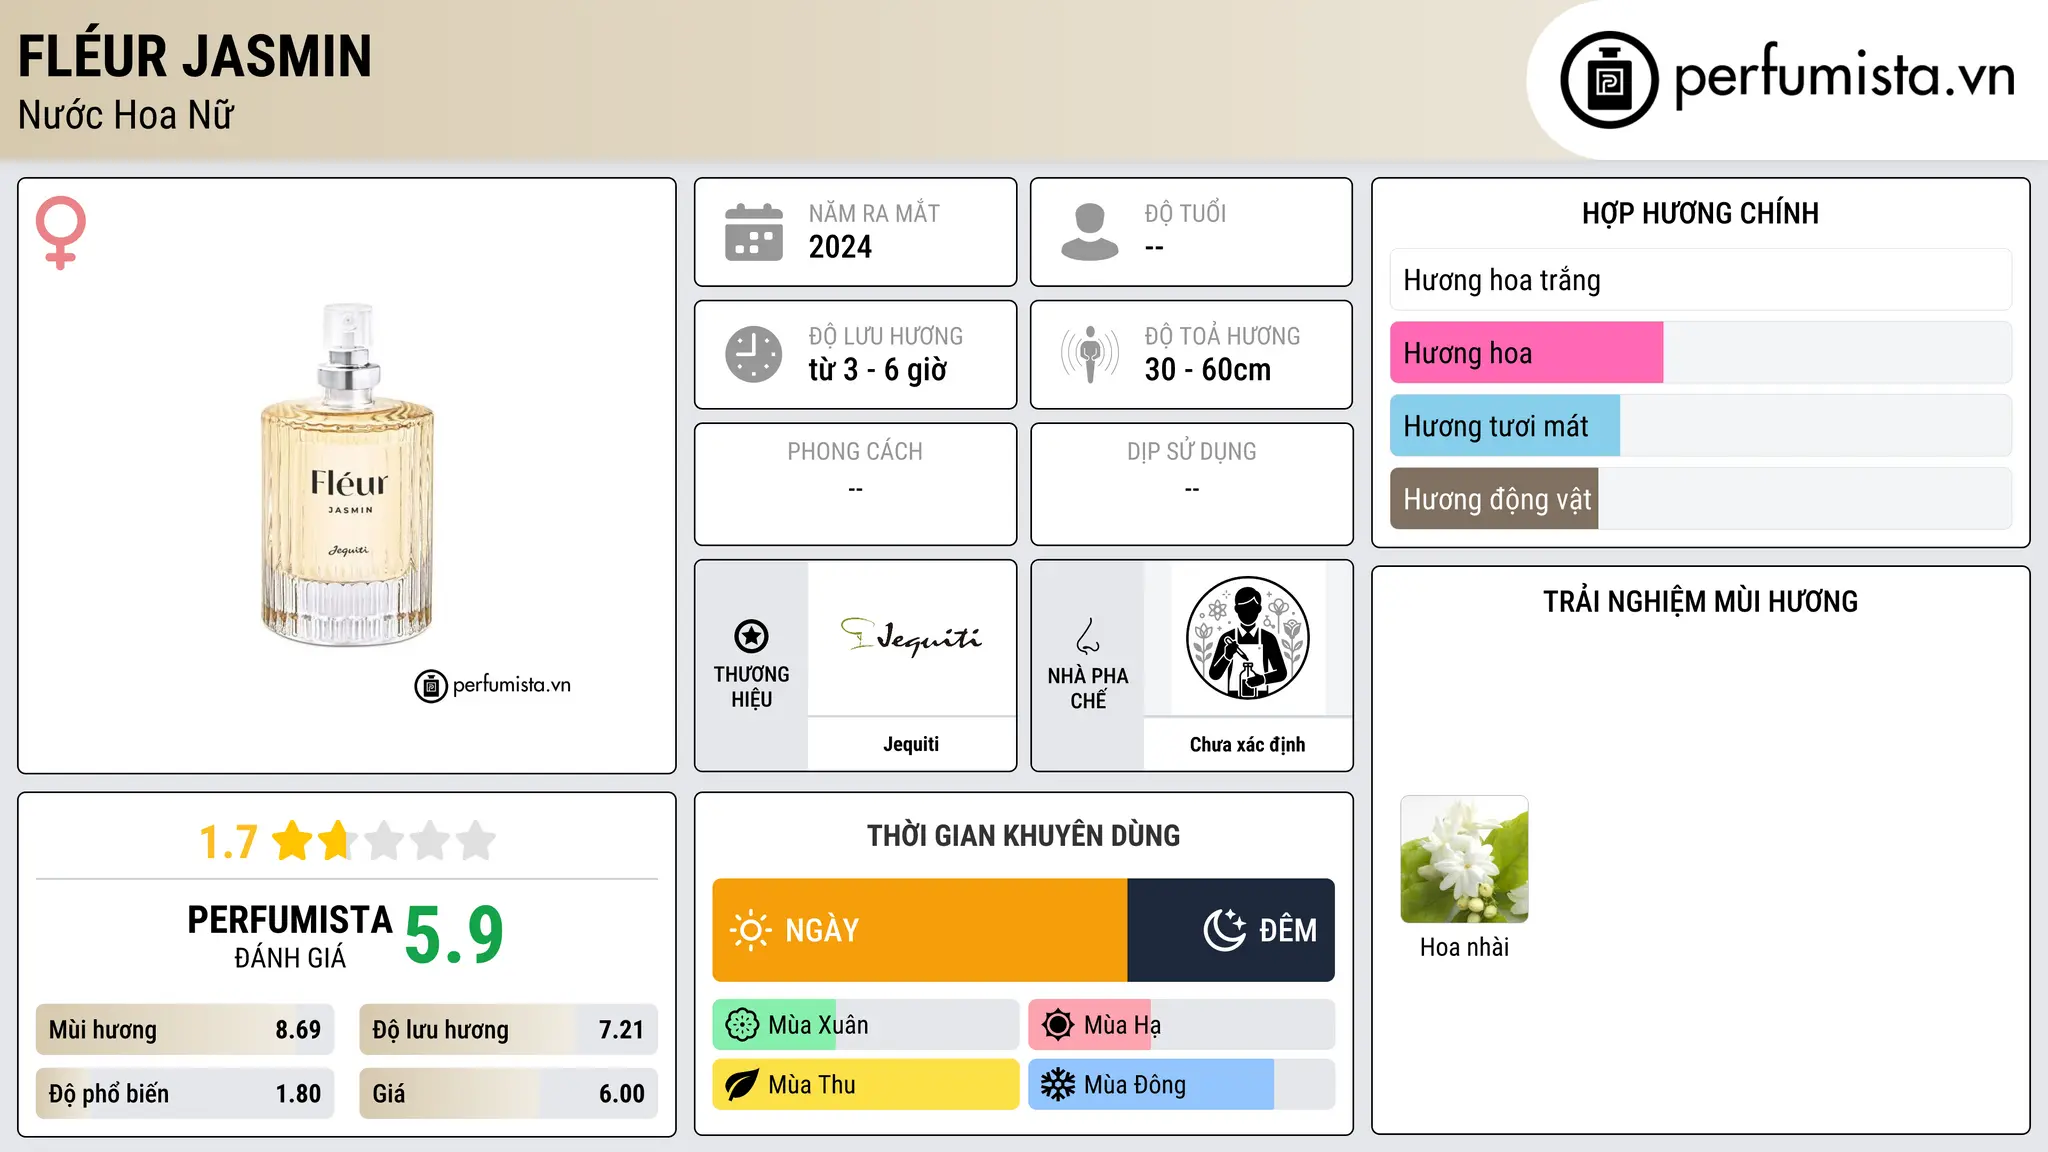Open the Hoa nhài jasmine note thumbnail

tap(1464, 859)
